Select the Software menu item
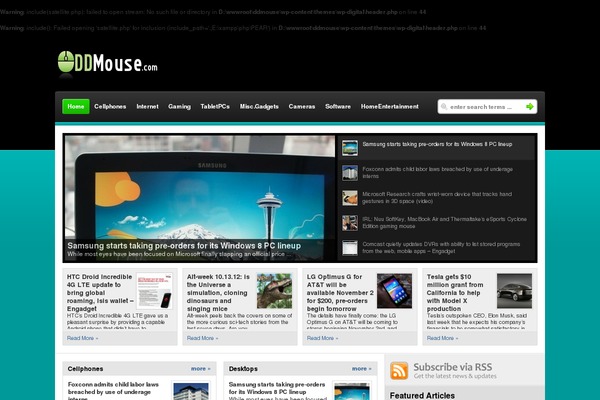 [338, 106]
